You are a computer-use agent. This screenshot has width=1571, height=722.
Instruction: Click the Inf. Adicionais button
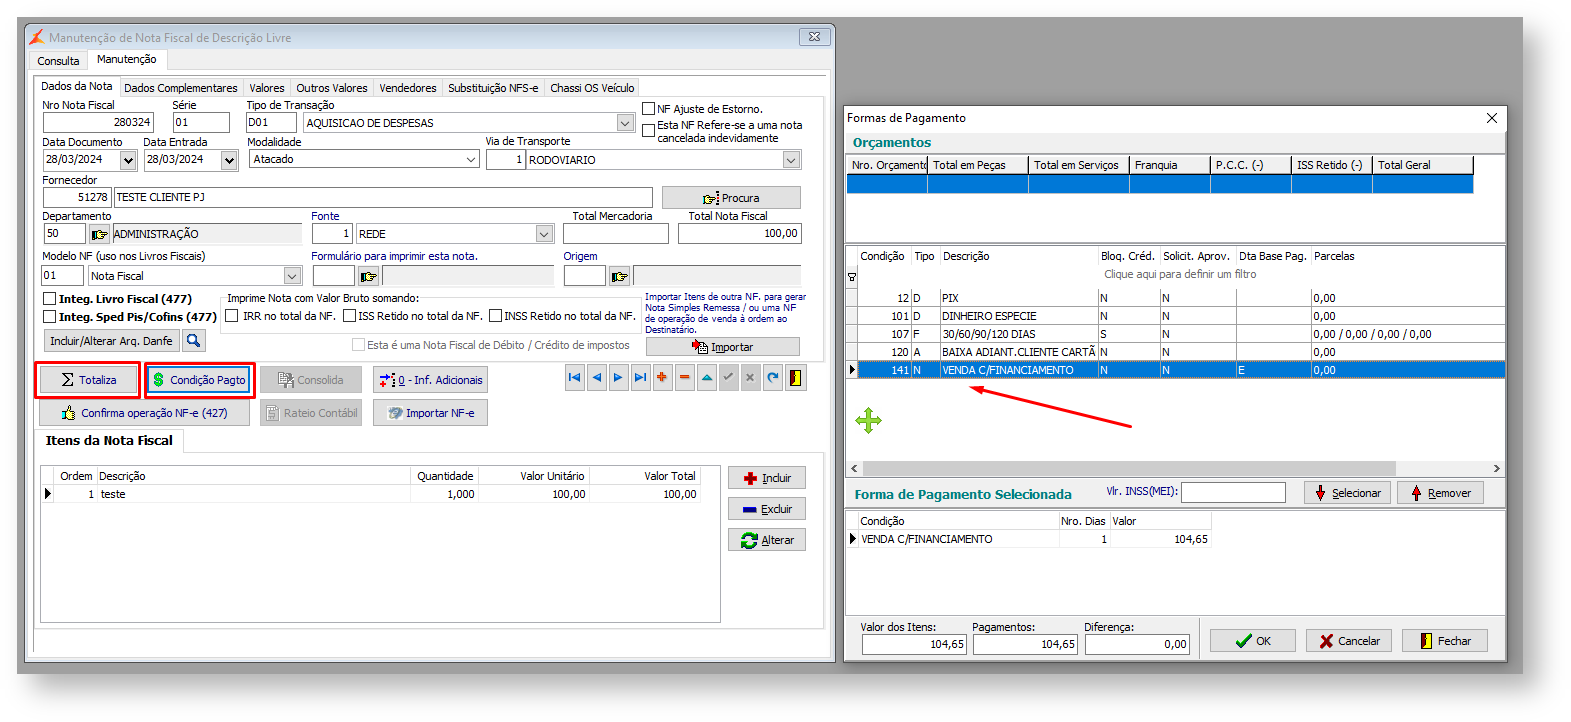[x=430, y=380]
